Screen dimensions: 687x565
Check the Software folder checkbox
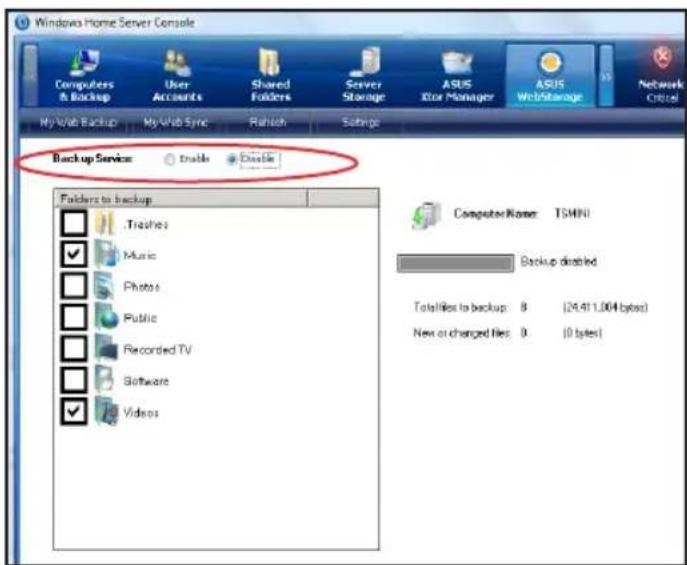coord(74,380)
